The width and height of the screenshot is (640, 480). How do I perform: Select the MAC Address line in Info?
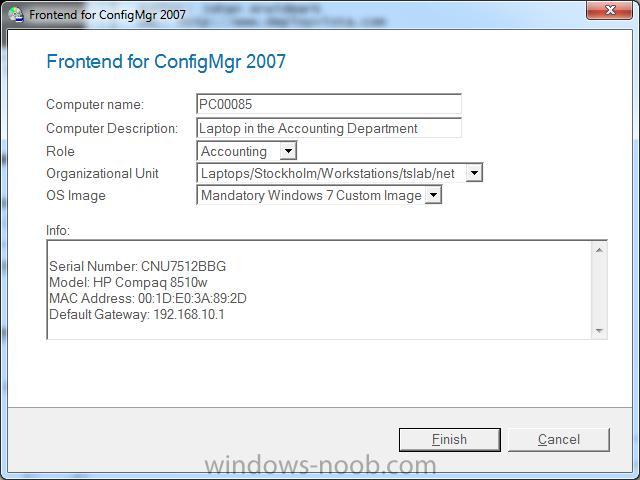[148, 298]
